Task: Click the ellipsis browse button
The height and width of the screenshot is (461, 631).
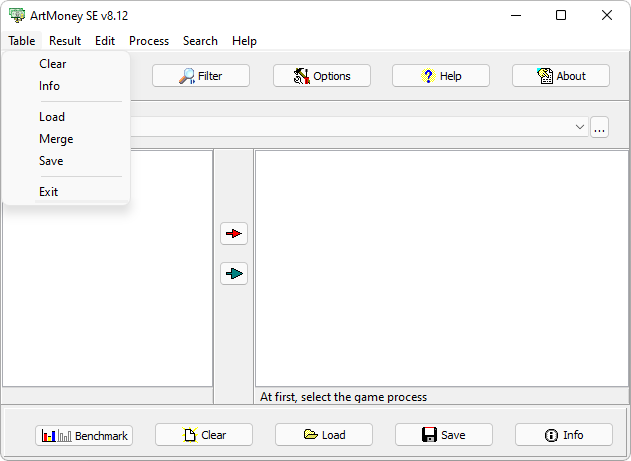Action: tap(599, 128)
